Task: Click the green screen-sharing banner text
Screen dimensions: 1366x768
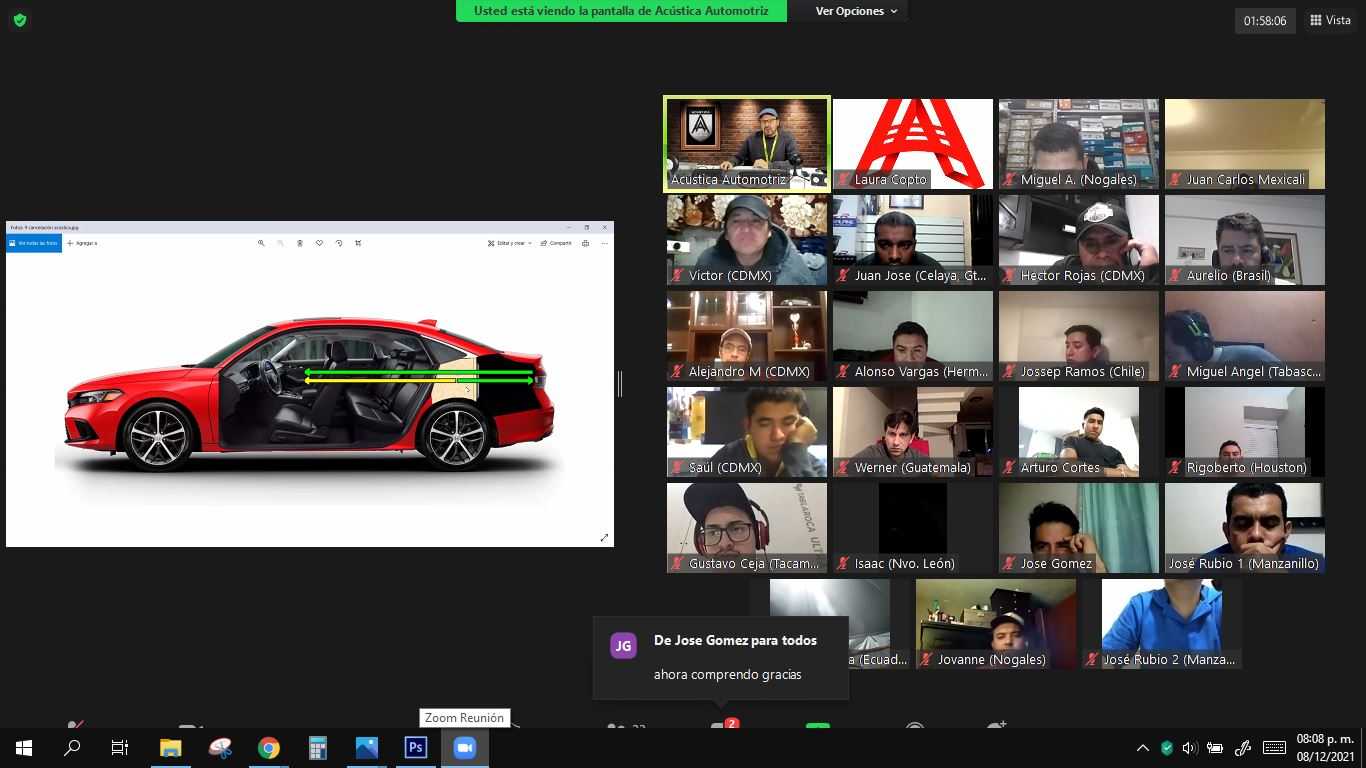Action: pyautogui.click(x=621, y=11)
